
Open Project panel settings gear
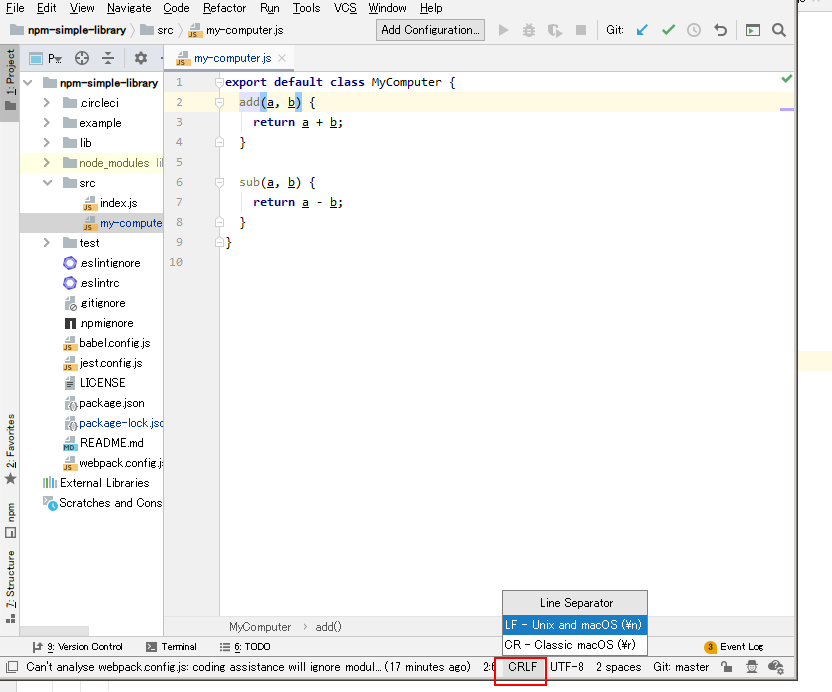click(141, 58)
